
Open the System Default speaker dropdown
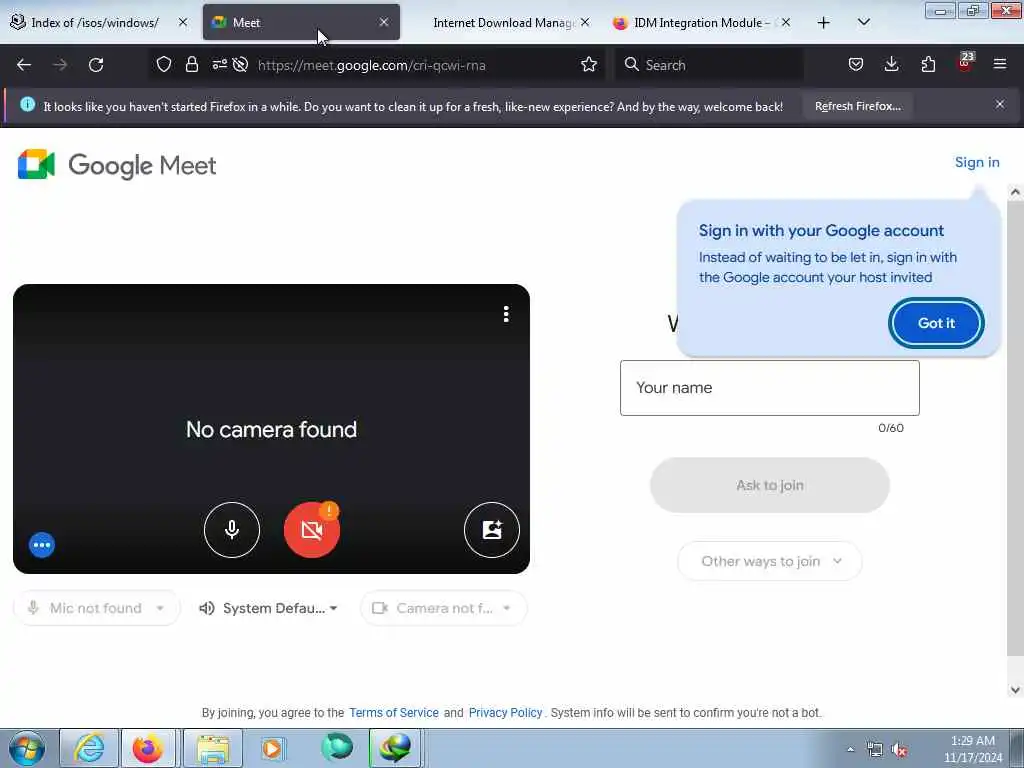268,608
